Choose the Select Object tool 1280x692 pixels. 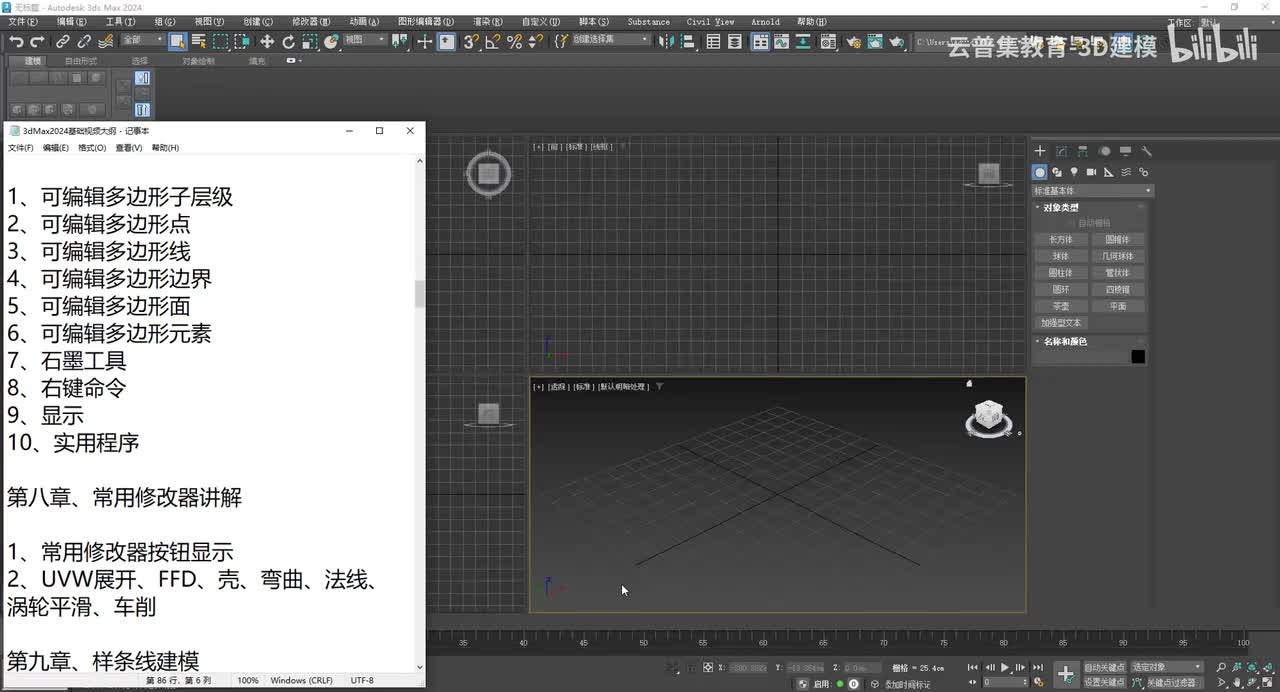177,41
